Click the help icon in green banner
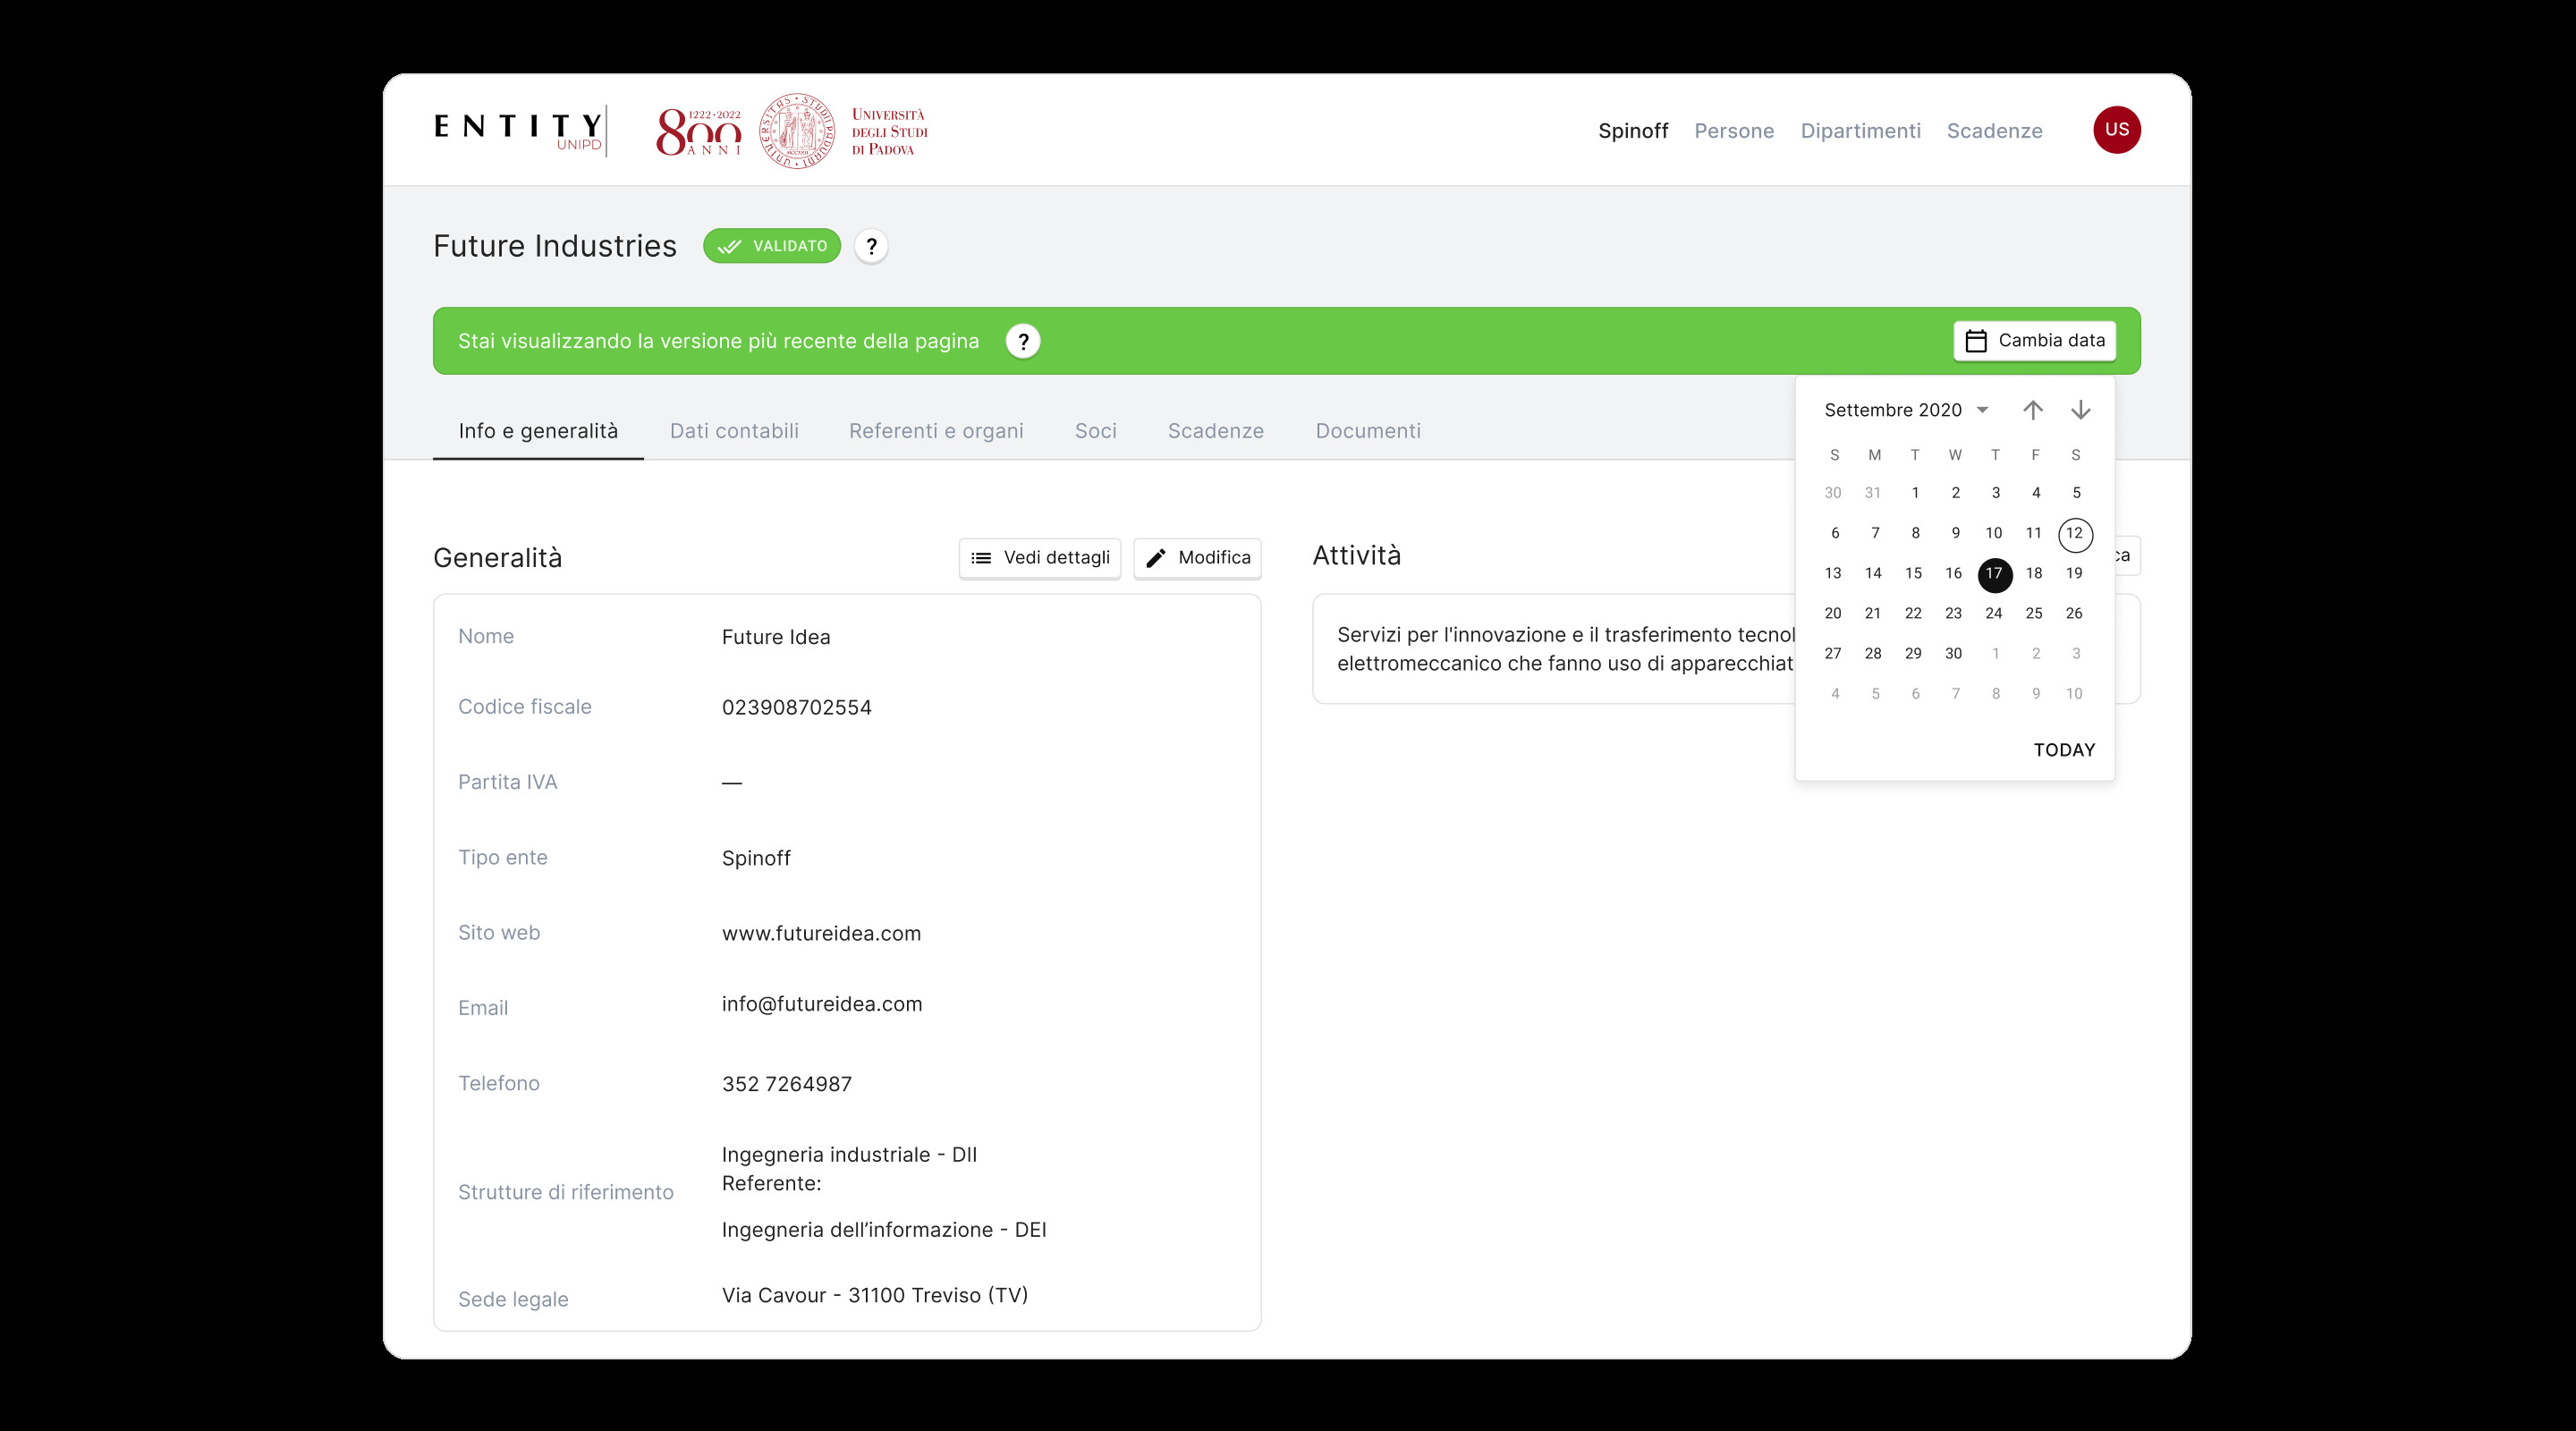The width and height of the screenshot is (2576, 1431). tap(1022, 341)
